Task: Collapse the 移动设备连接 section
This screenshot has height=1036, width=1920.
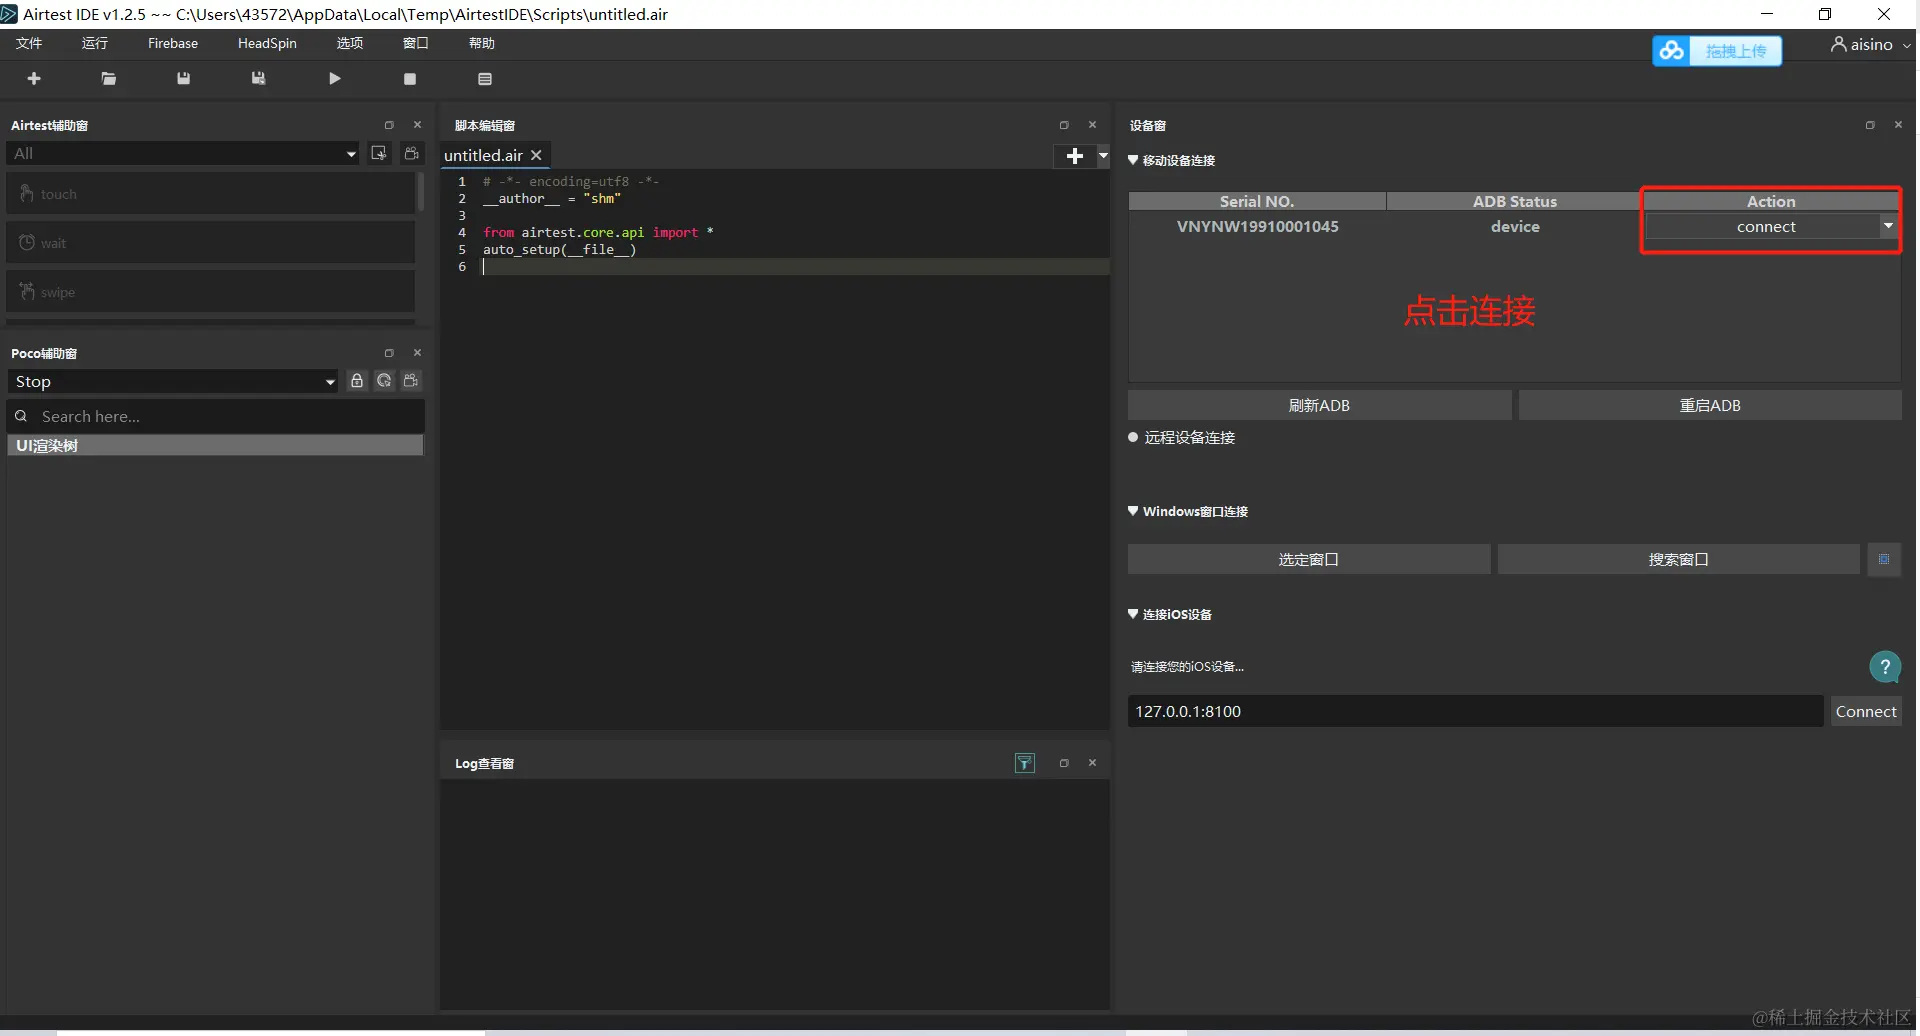Action: coord(1133,160)
